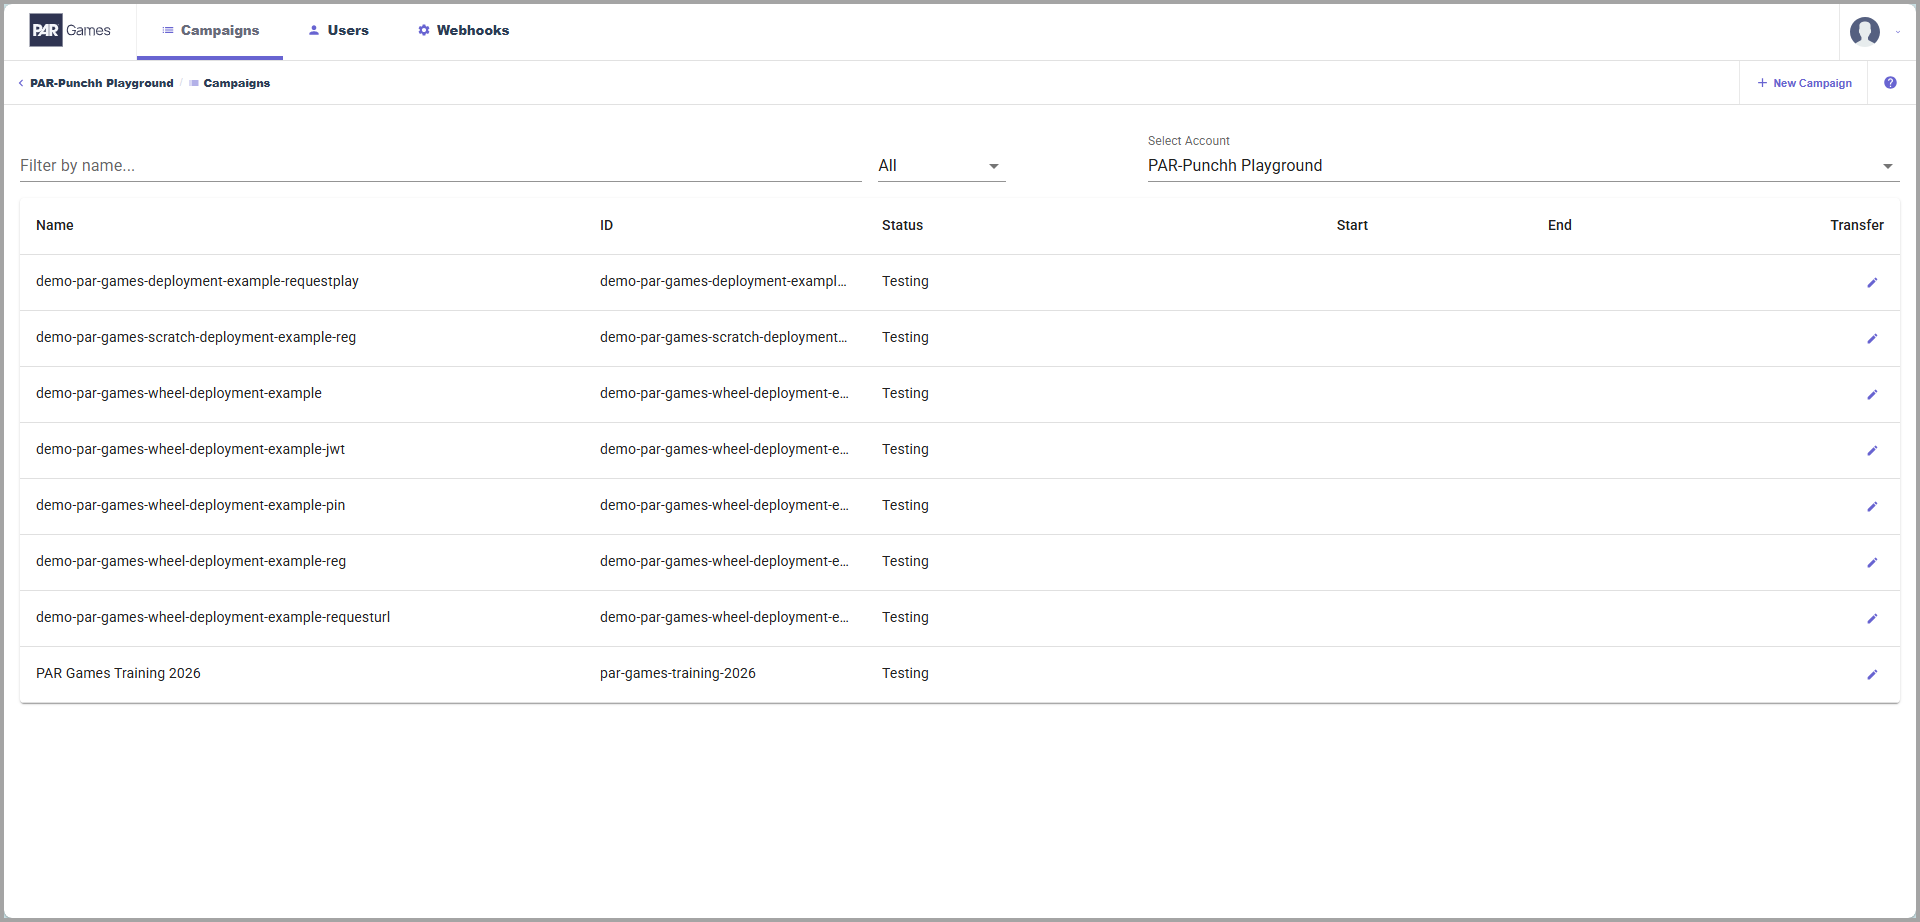Click the End column header
The height and width of the screenshot is (922, 1920).
(1560, 225)
